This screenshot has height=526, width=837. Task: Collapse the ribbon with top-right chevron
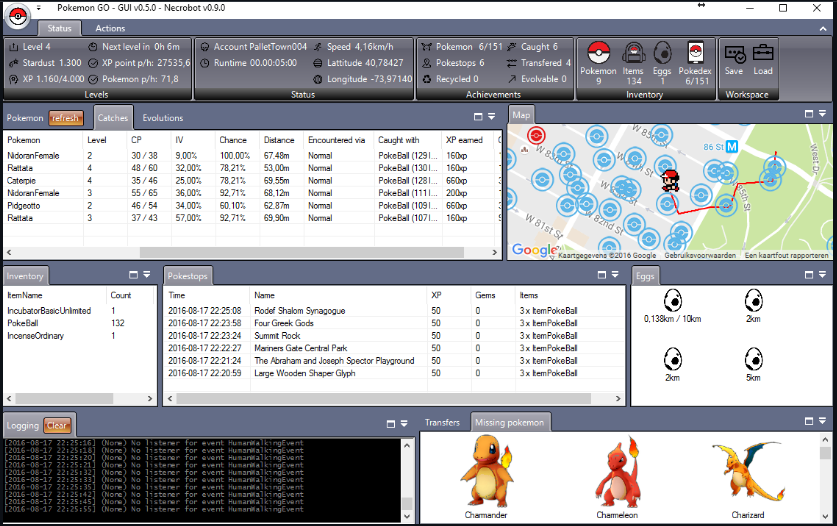tap(823, 28)
